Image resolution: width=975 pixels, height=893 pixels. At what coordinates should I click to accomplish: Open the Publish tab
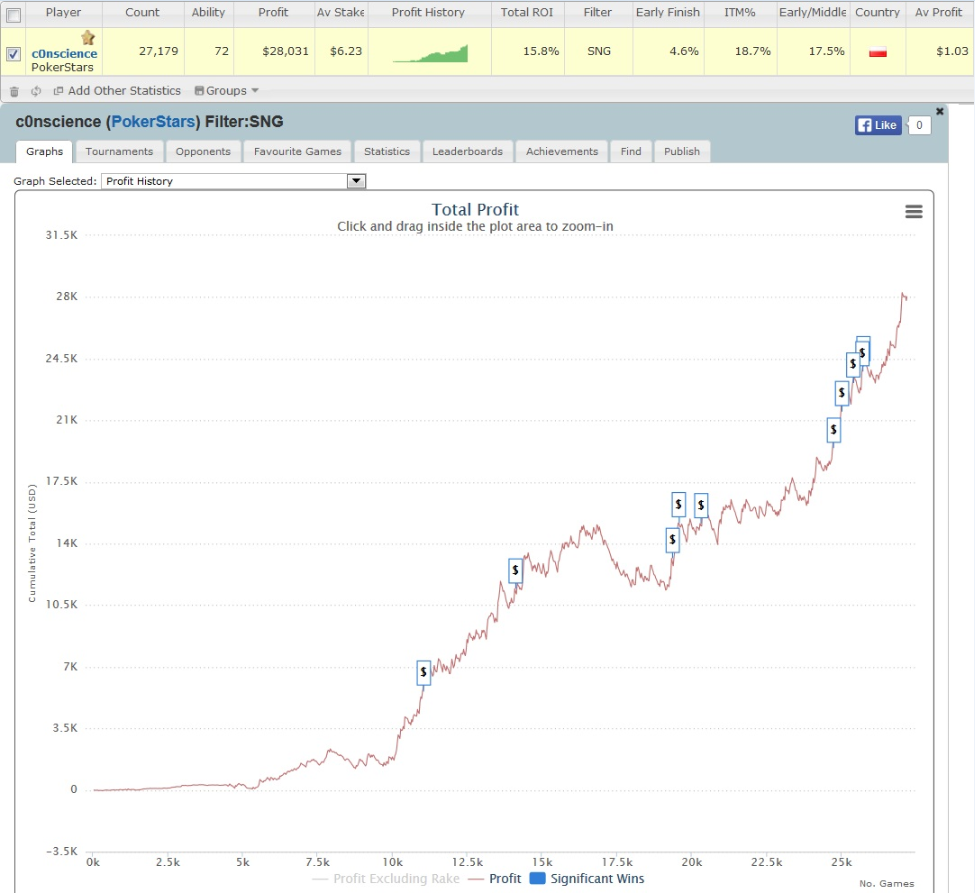click(682, 151)
